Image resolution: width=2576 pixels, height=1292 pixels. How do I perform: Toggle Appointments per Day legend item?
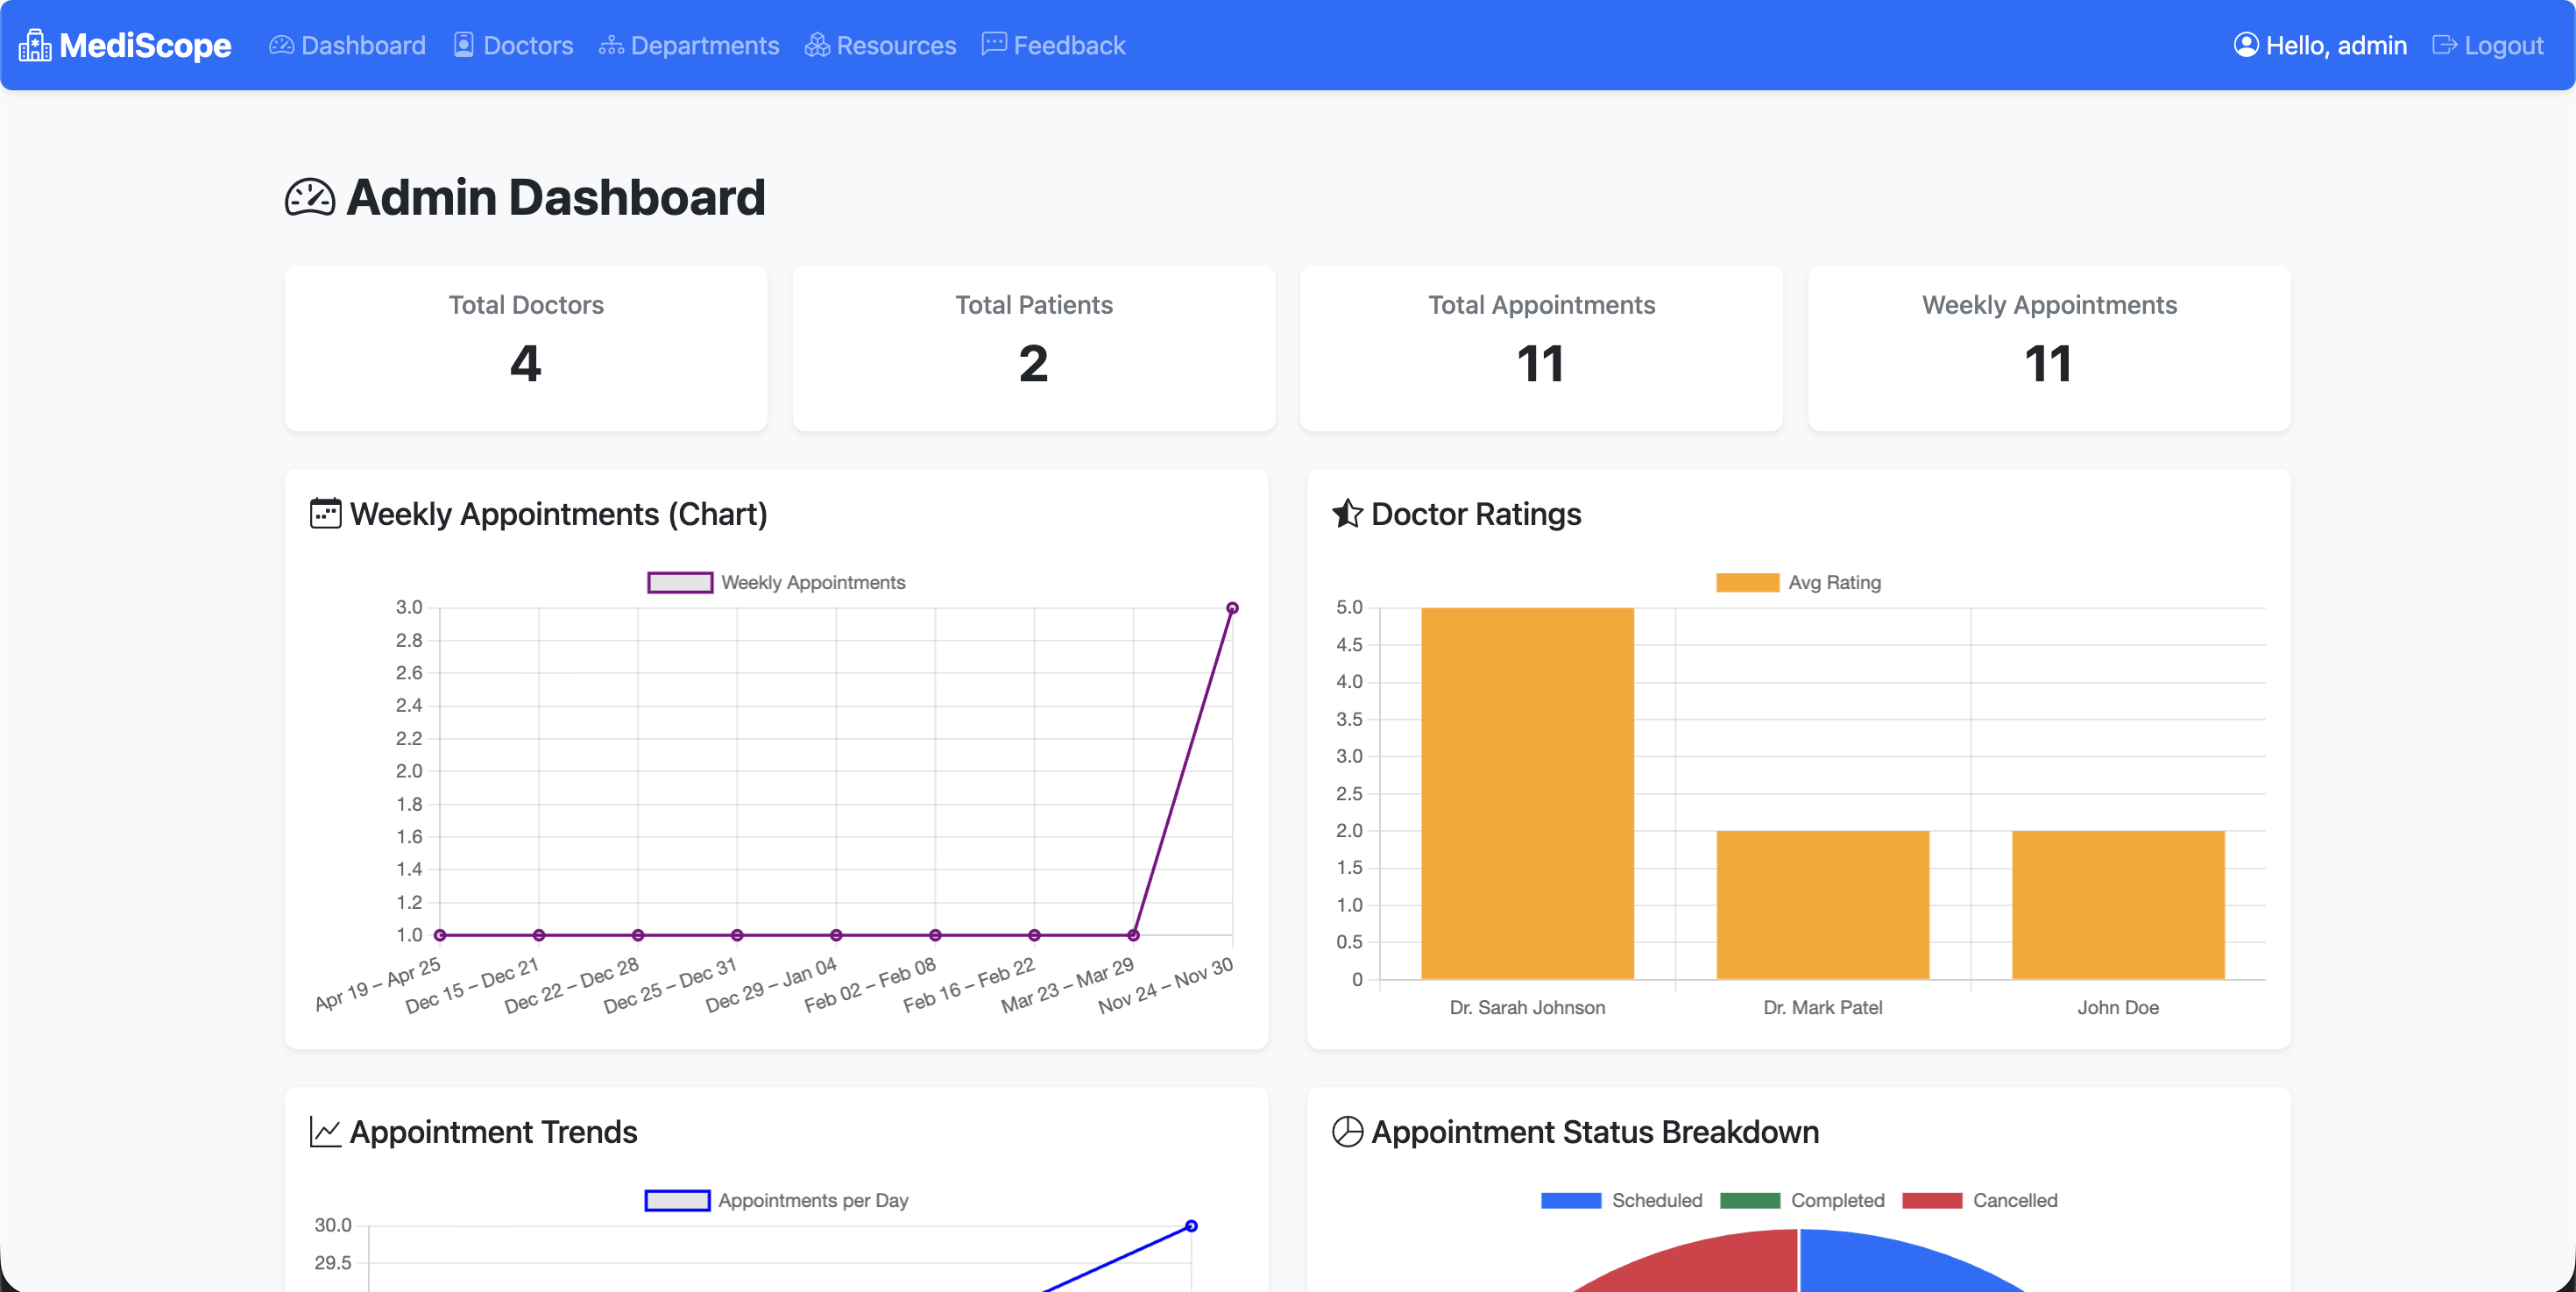(677, 1200)
